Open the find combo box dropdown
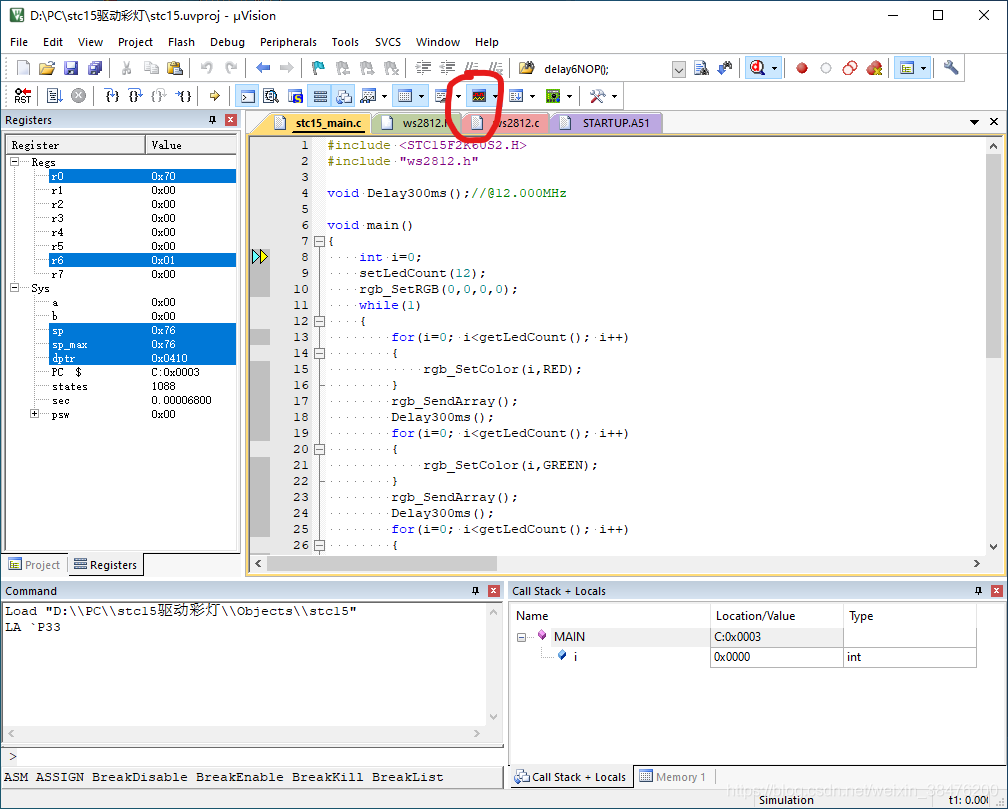Screen dimensions: 1008x809 tap(679, 69)
